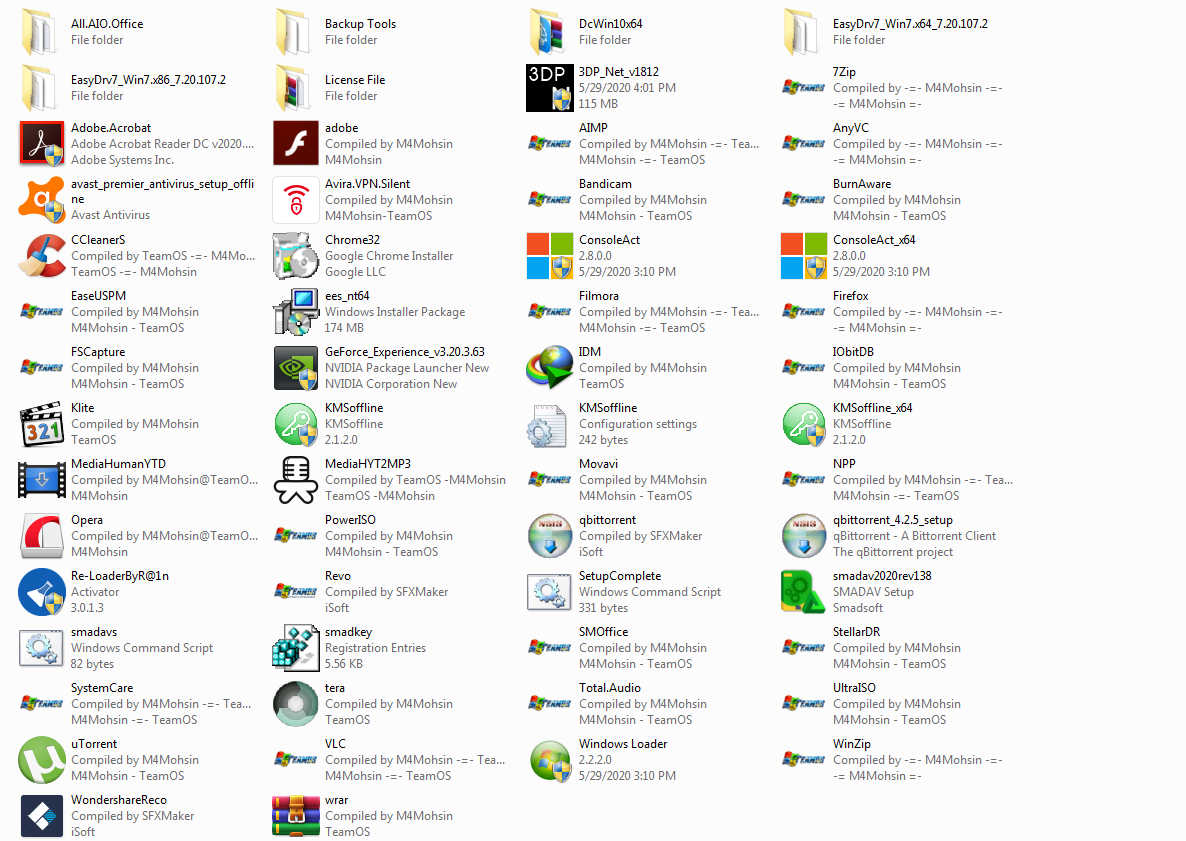Click the MediaHumanYTD filmstrip icon
Image resolution: width=1186 pixels, height=841 pixels.
(x=42, y=480)
